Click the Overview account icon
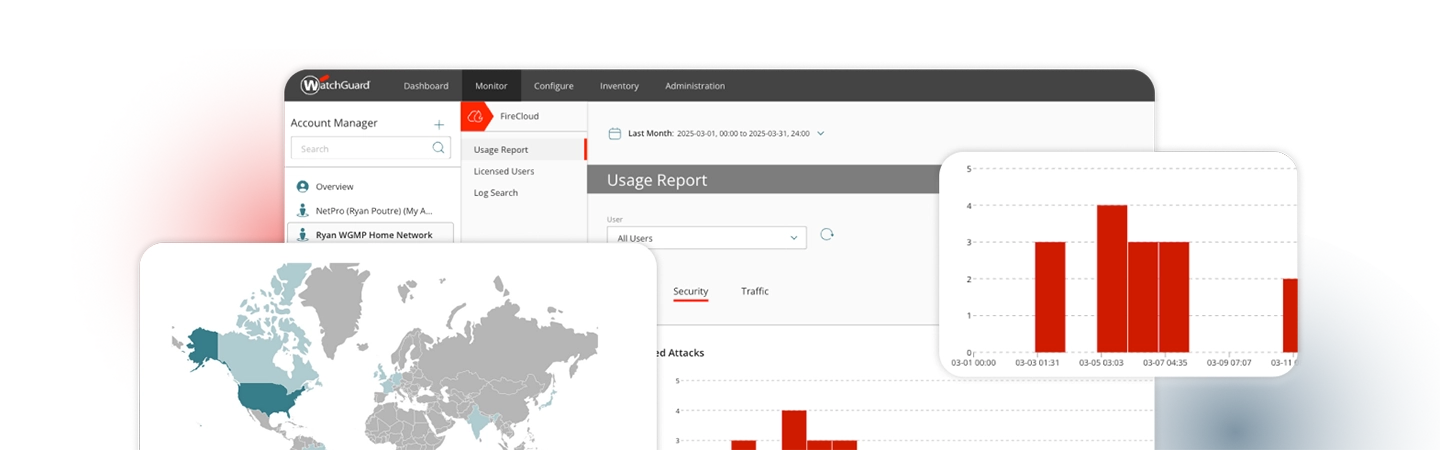This screenshot has width=1440, height=450. coord(302,187)
